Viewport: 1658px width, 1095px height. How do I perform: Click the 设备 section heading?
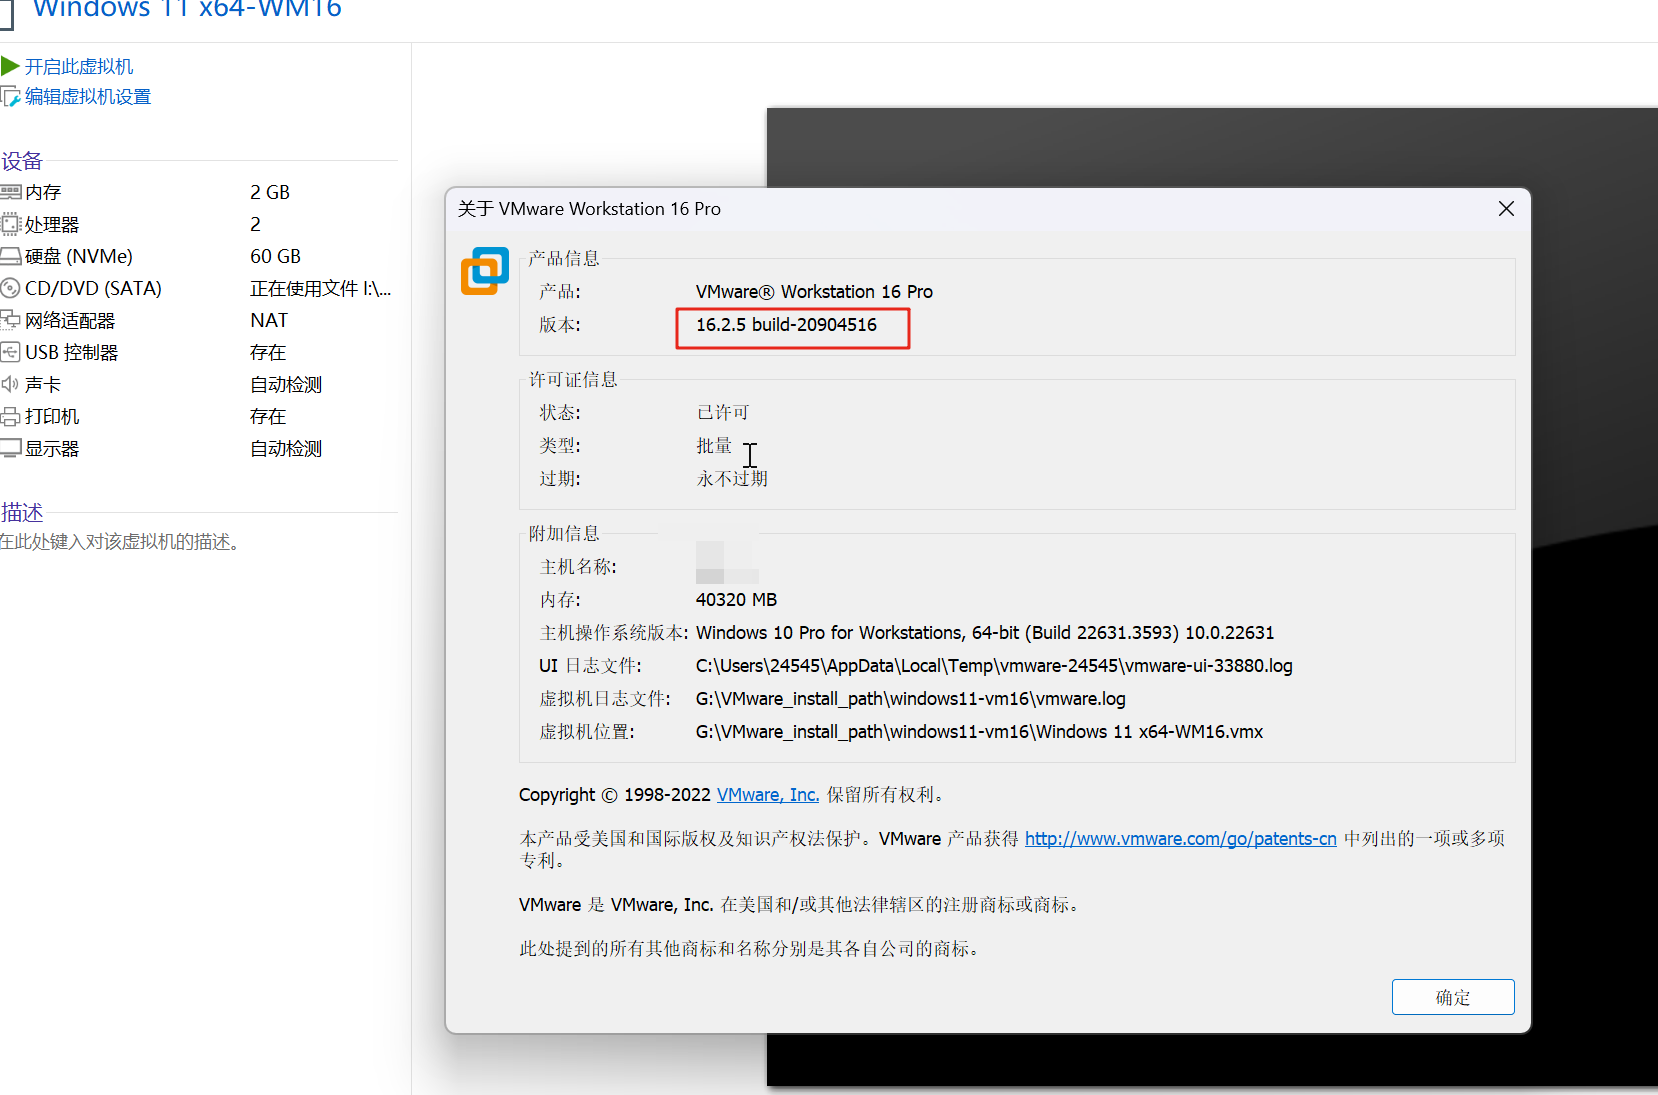pos(22,161)
